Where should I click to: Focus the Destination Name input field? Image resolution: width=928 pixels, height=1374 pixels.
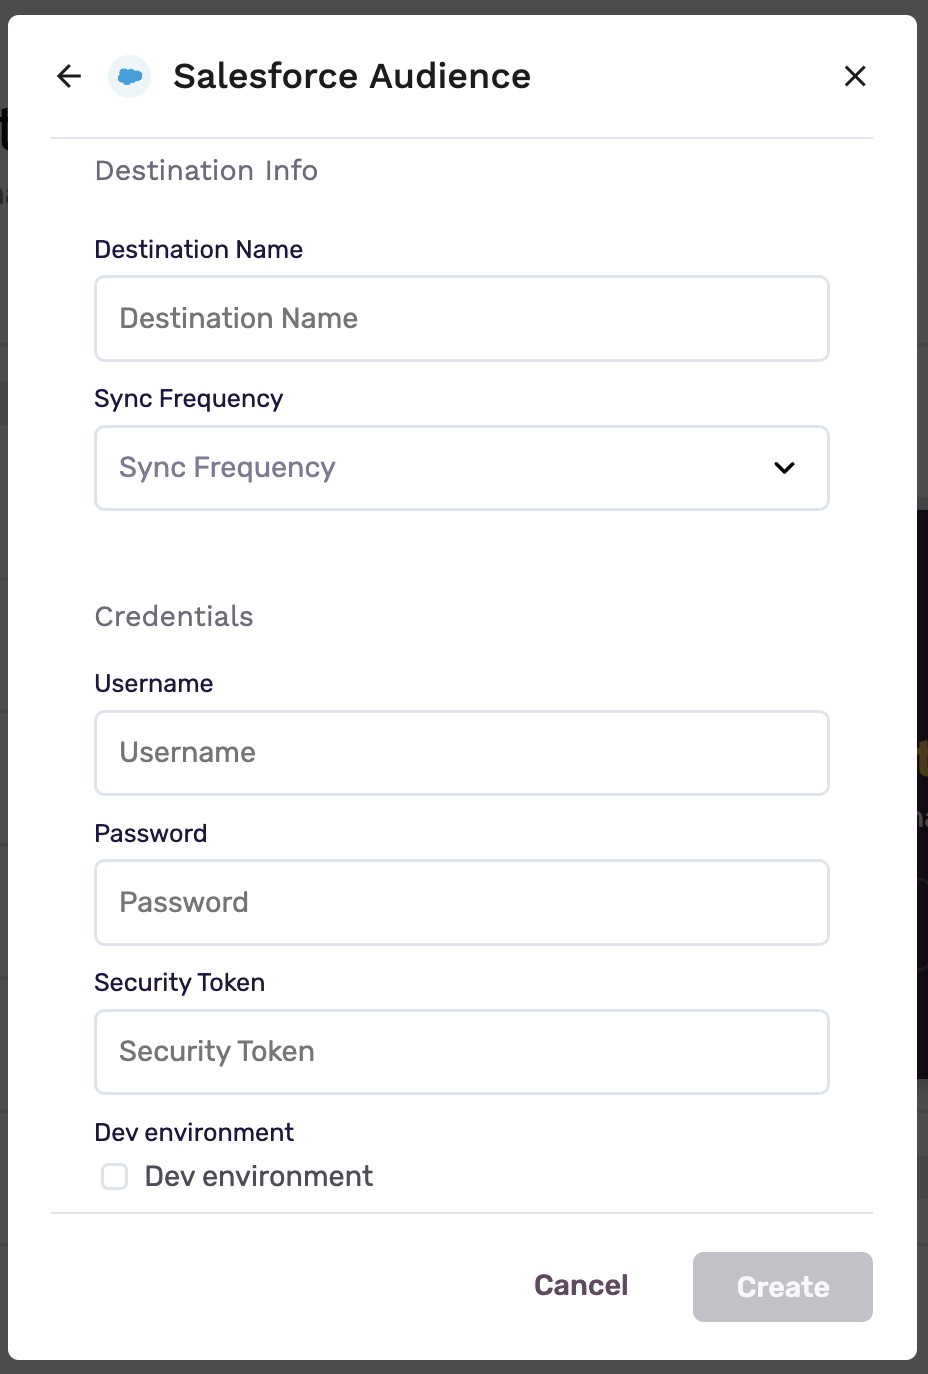pos(461,318)
